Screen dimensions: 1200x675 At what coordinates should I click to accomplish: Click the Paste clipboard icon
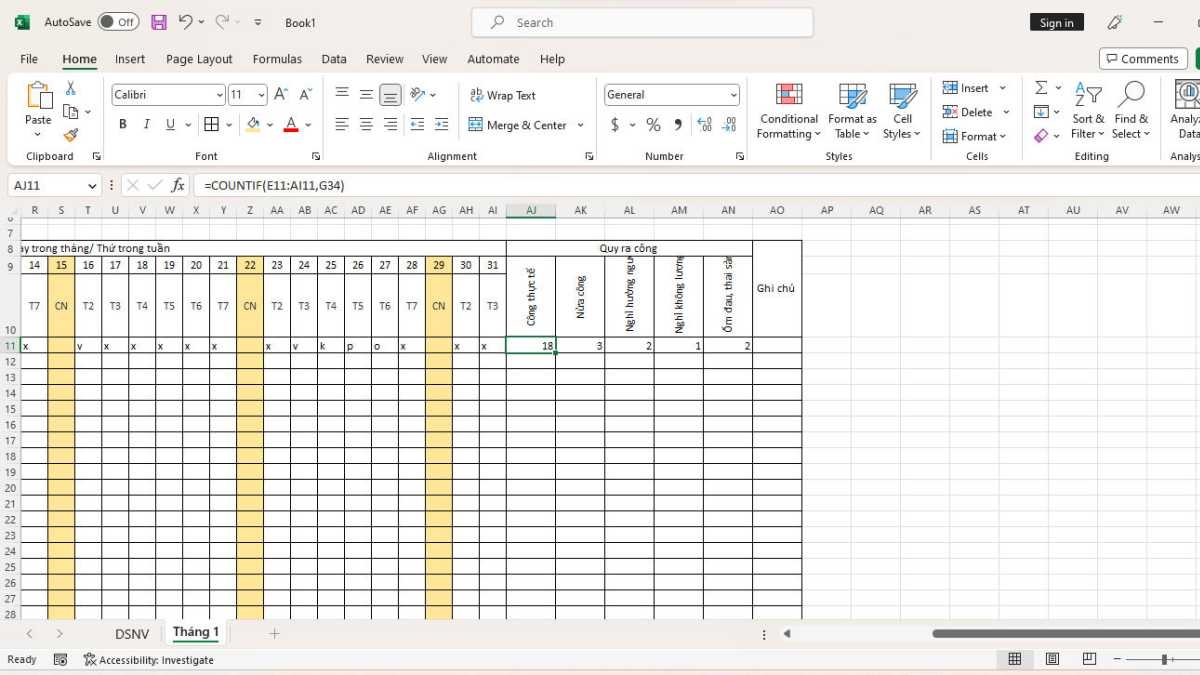38,96
